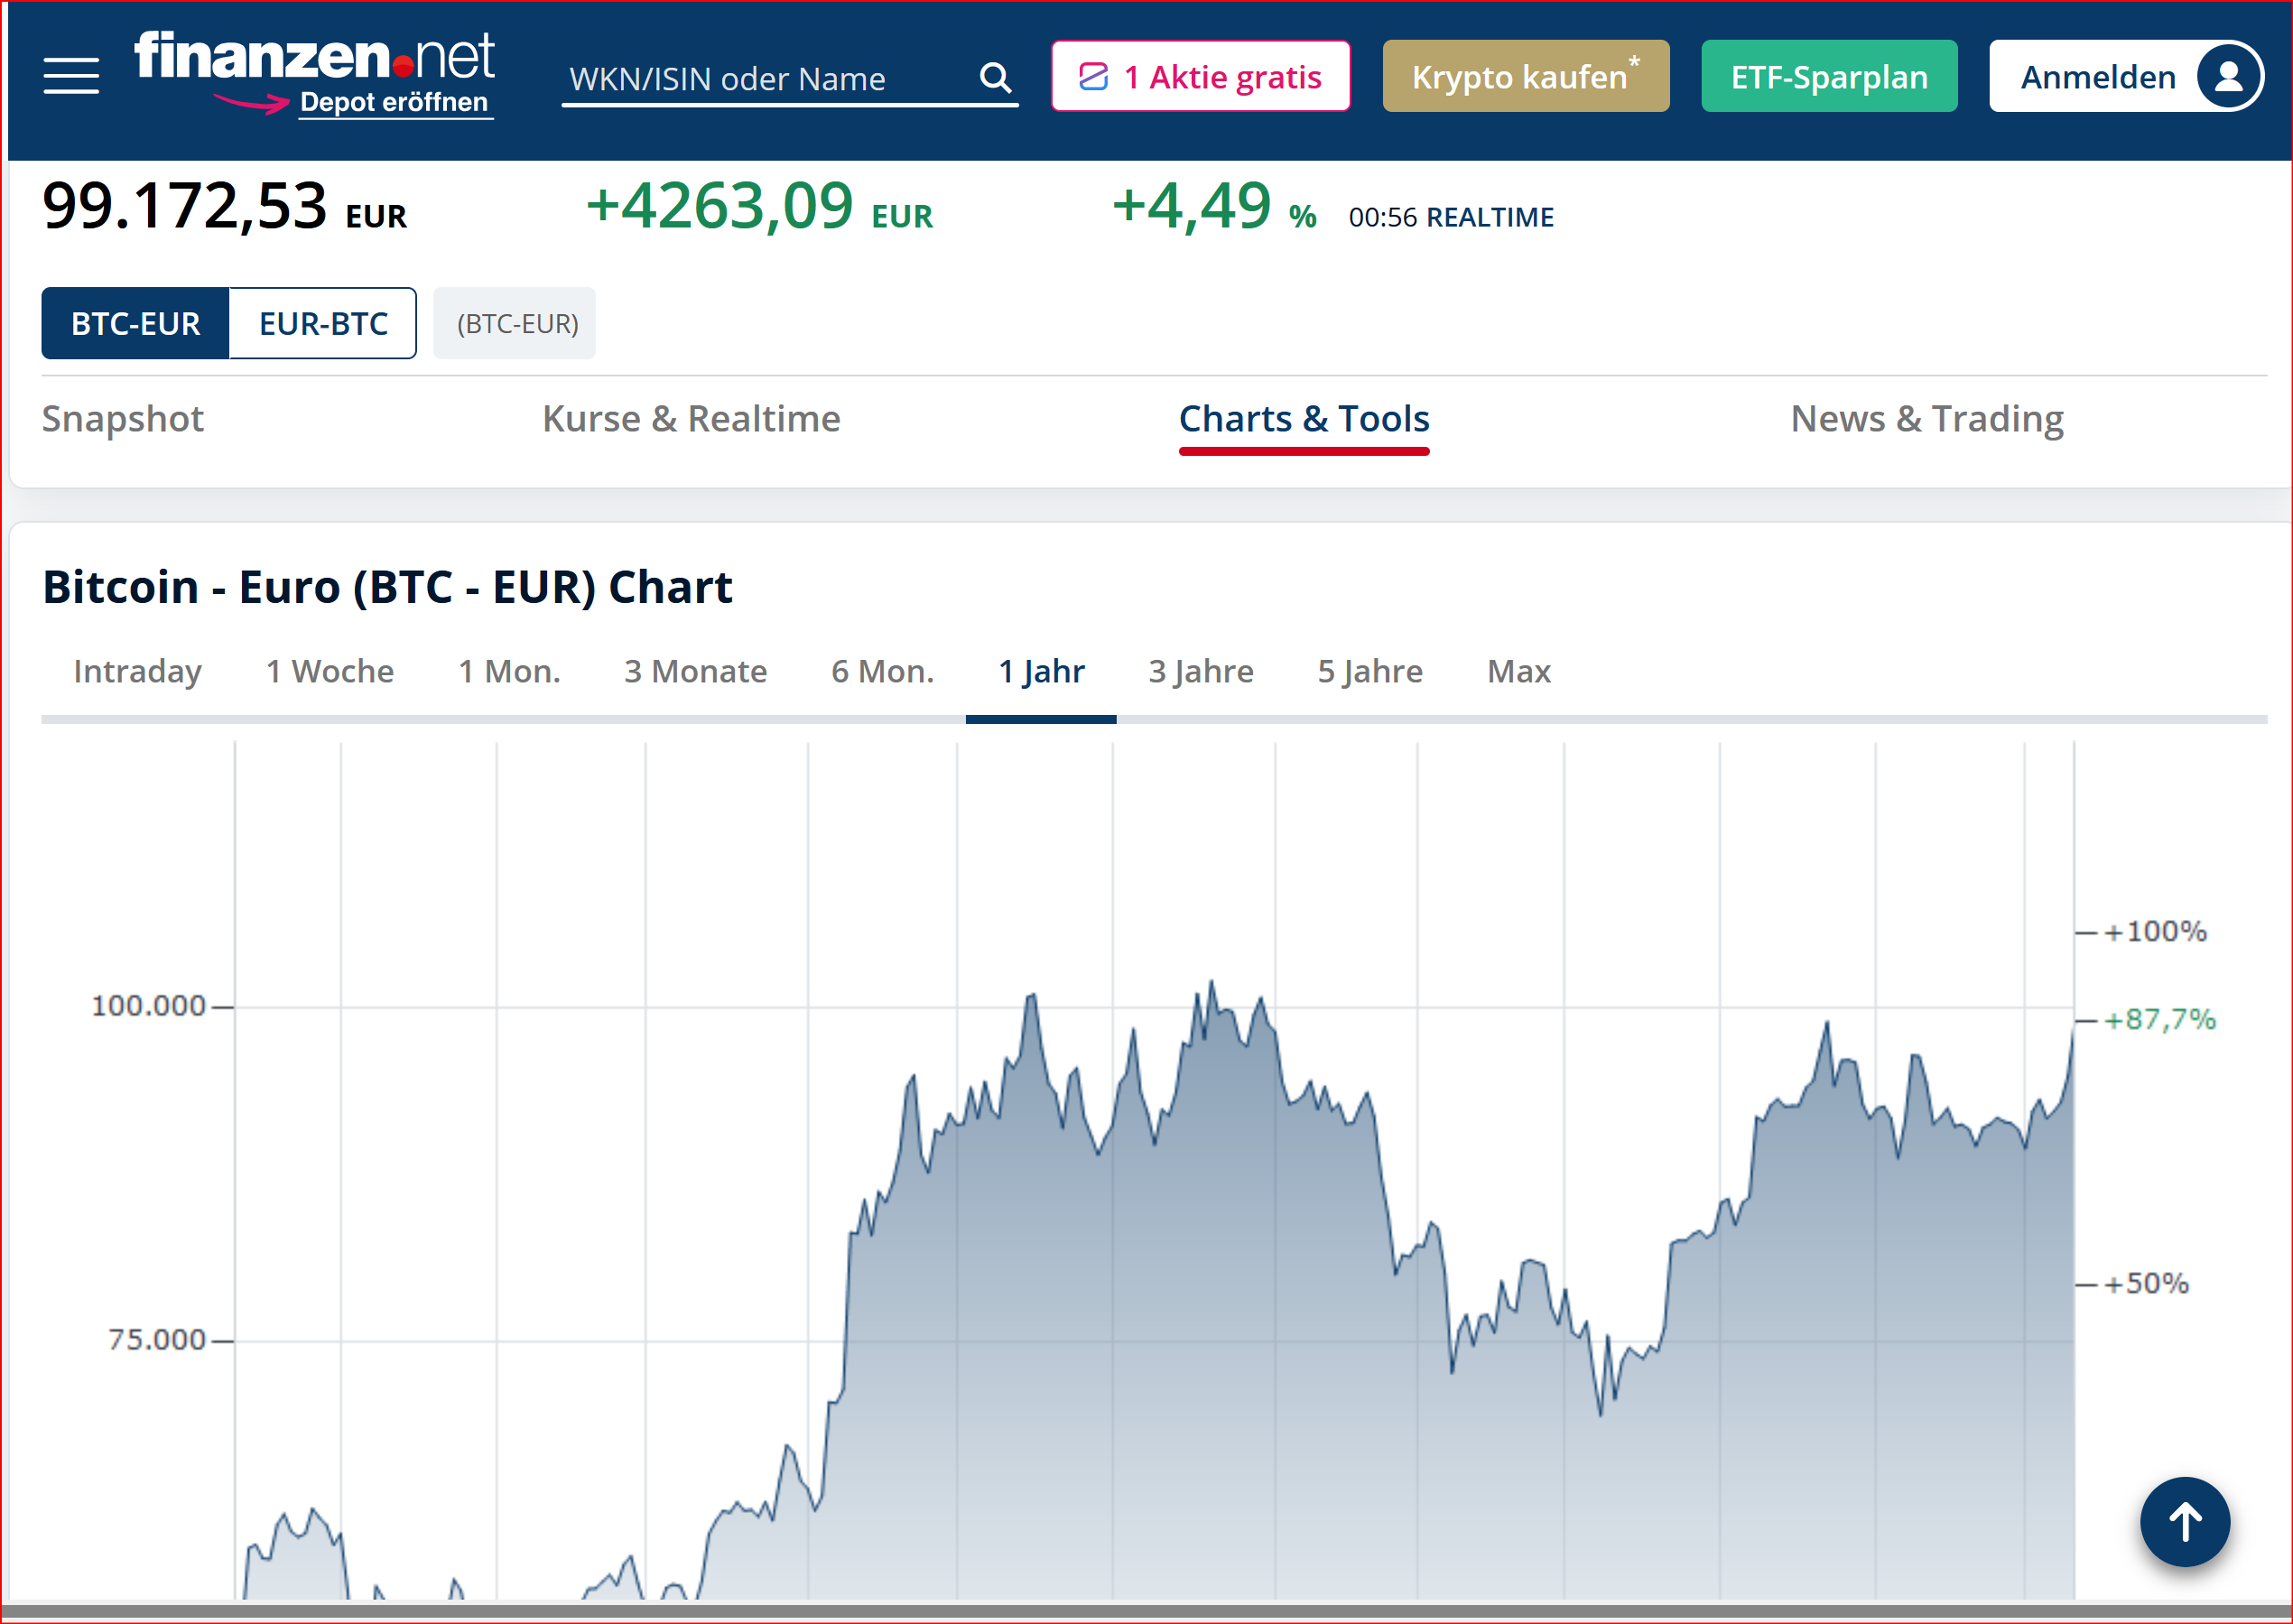Click the 100.000 axis label
This screenshot has width=2293, height=1624.
[148, 1006]
